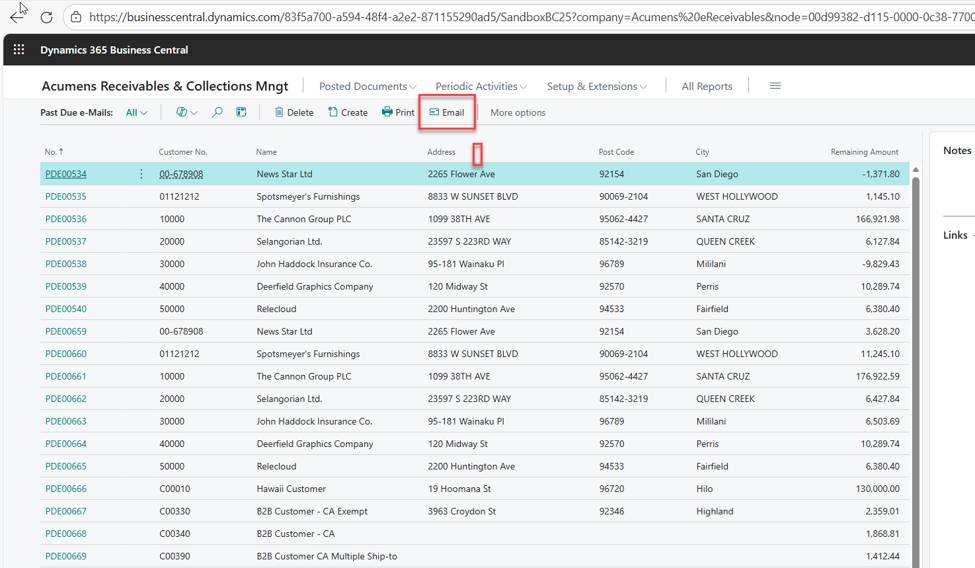Image resolution: width=975 pixels, height=568 pixels.
Task: Open record PDE00667
Action: [65, 511]
